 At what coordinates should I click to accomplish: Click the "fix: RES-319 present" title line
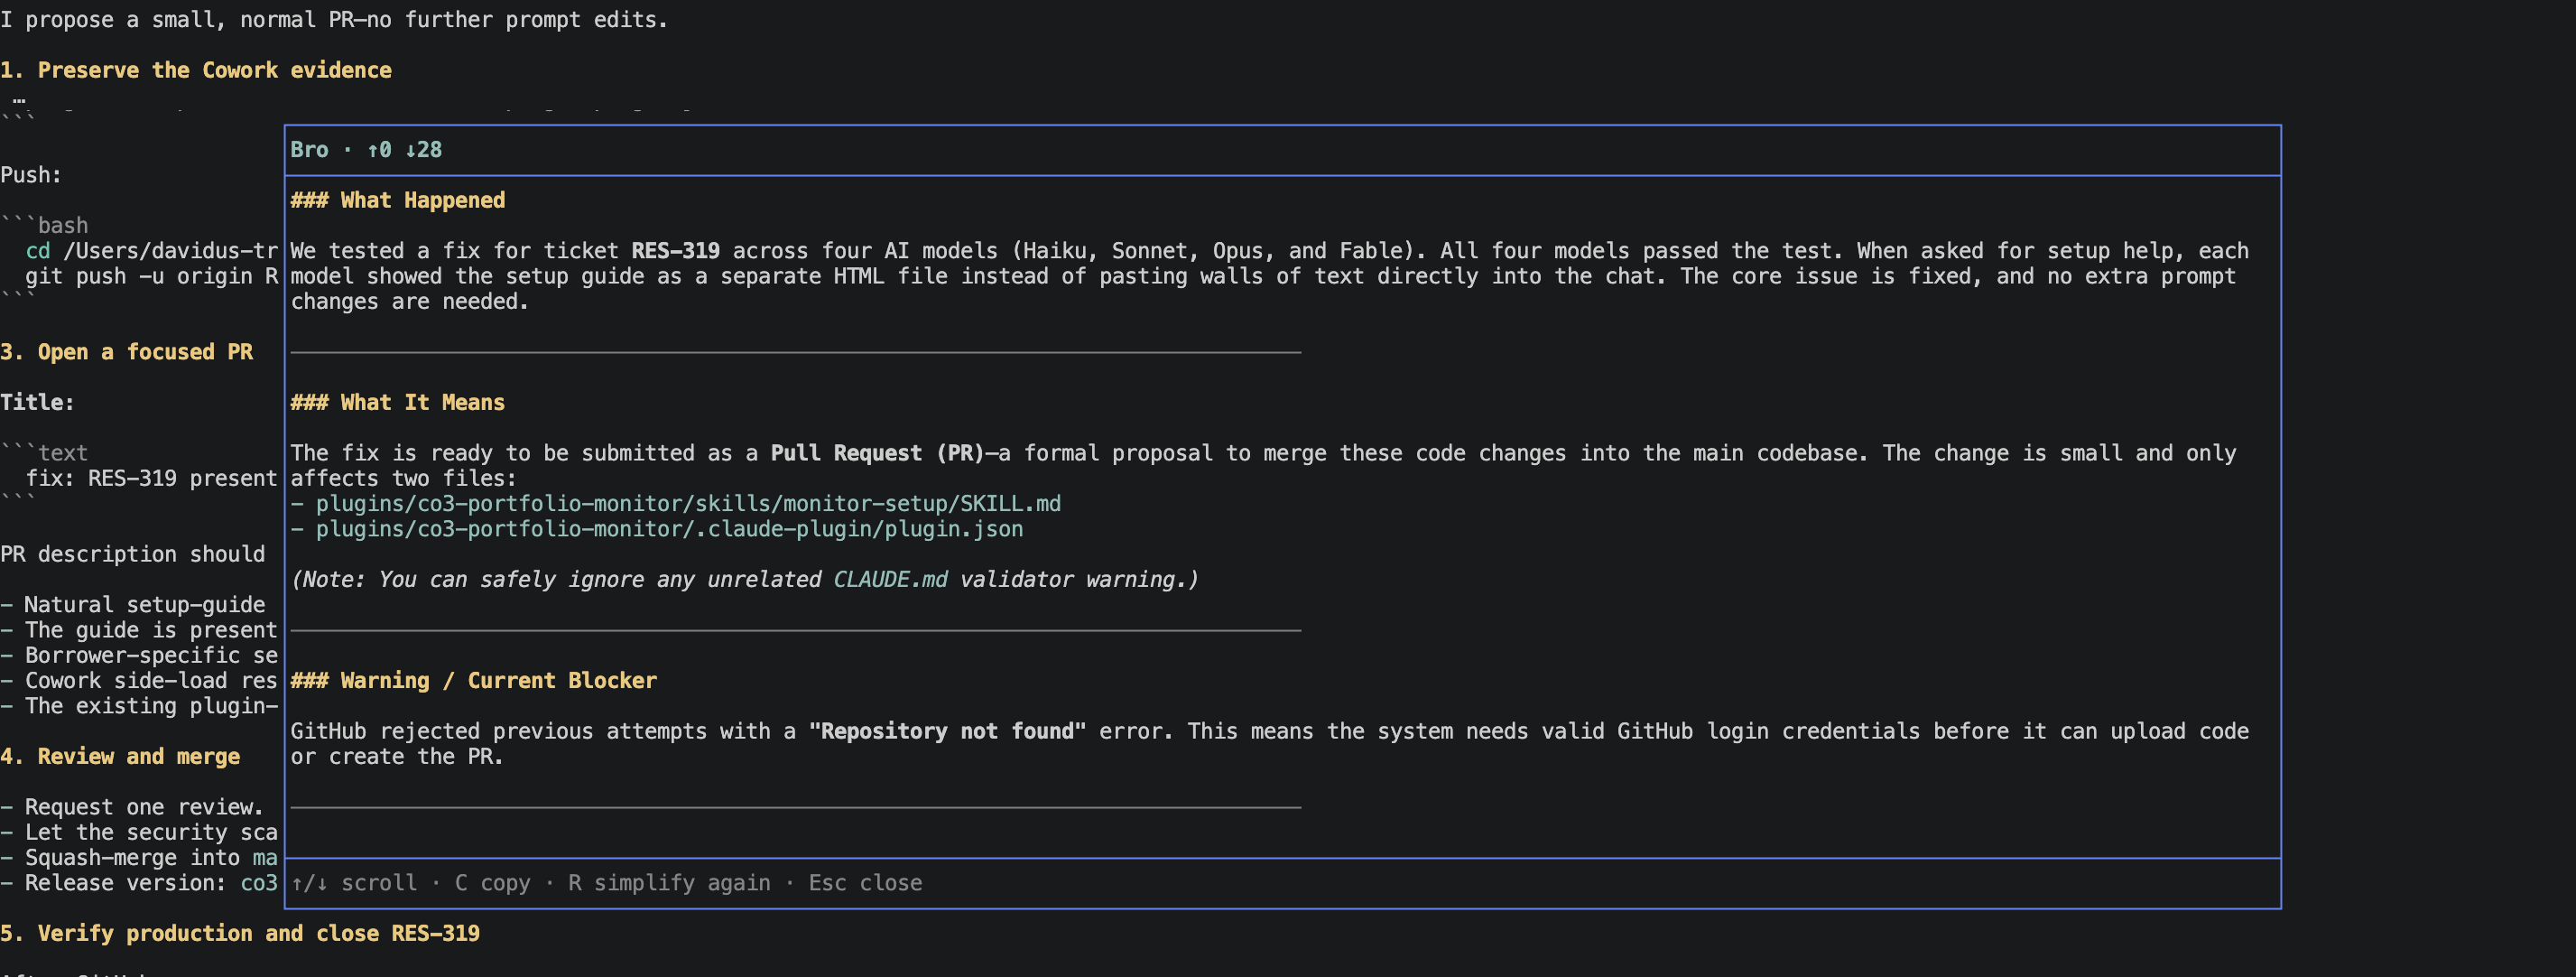[x=151, y=478]
